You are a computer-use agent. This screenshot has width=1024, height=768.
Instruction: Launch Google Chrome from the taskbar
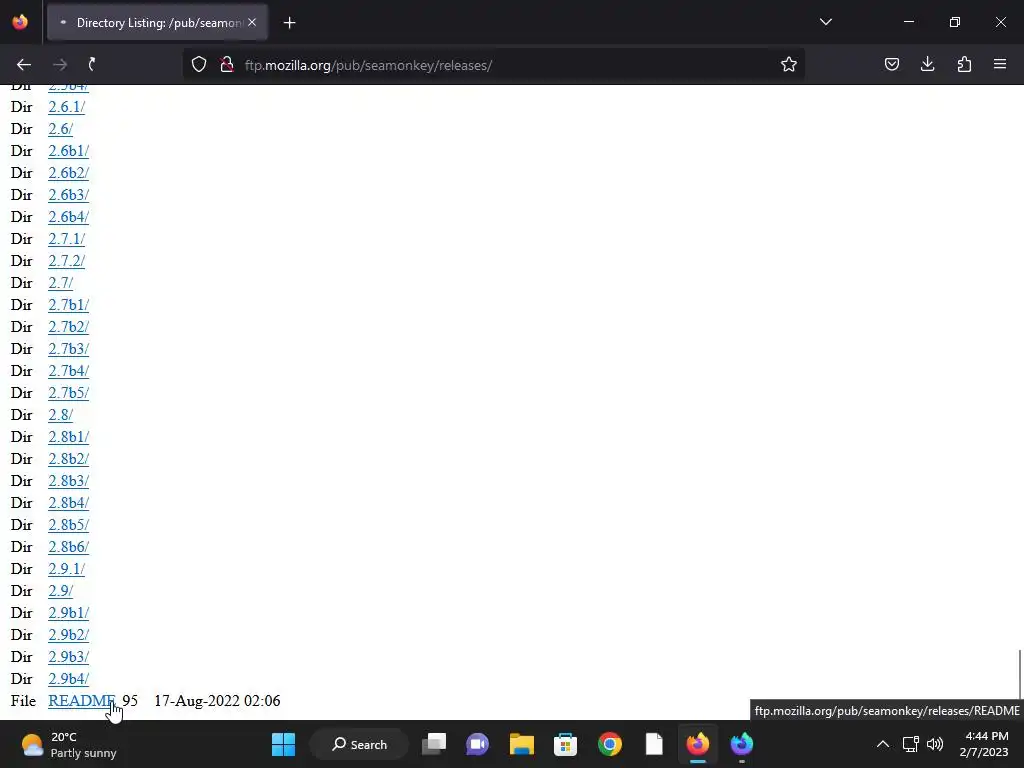pyautogui.click(x=610, y=744)
